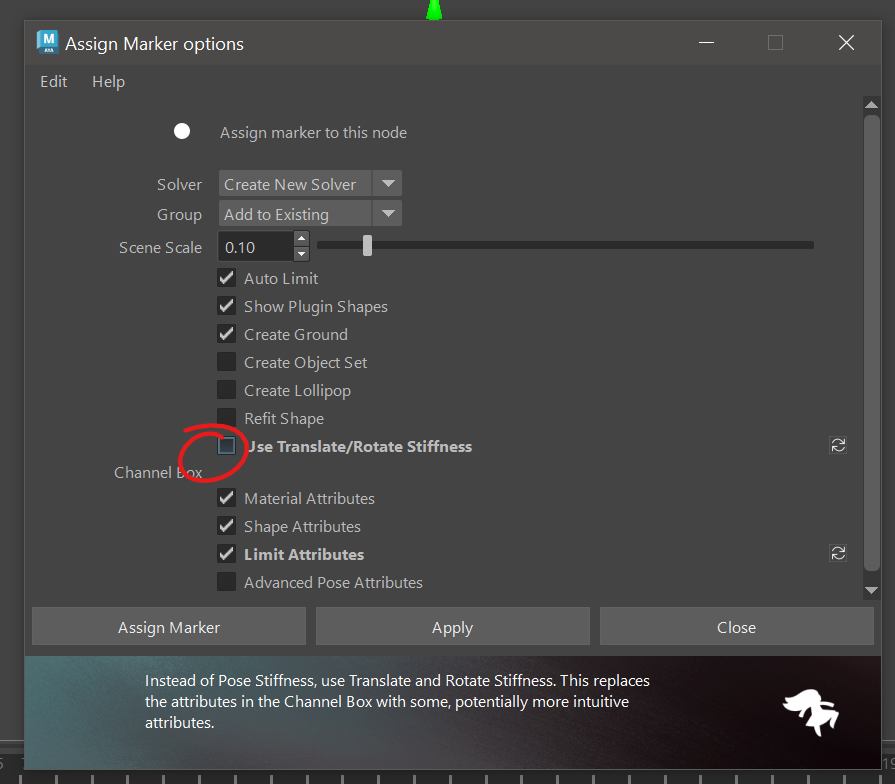Enable the Create Lollipop checkbox

point(227,390)
